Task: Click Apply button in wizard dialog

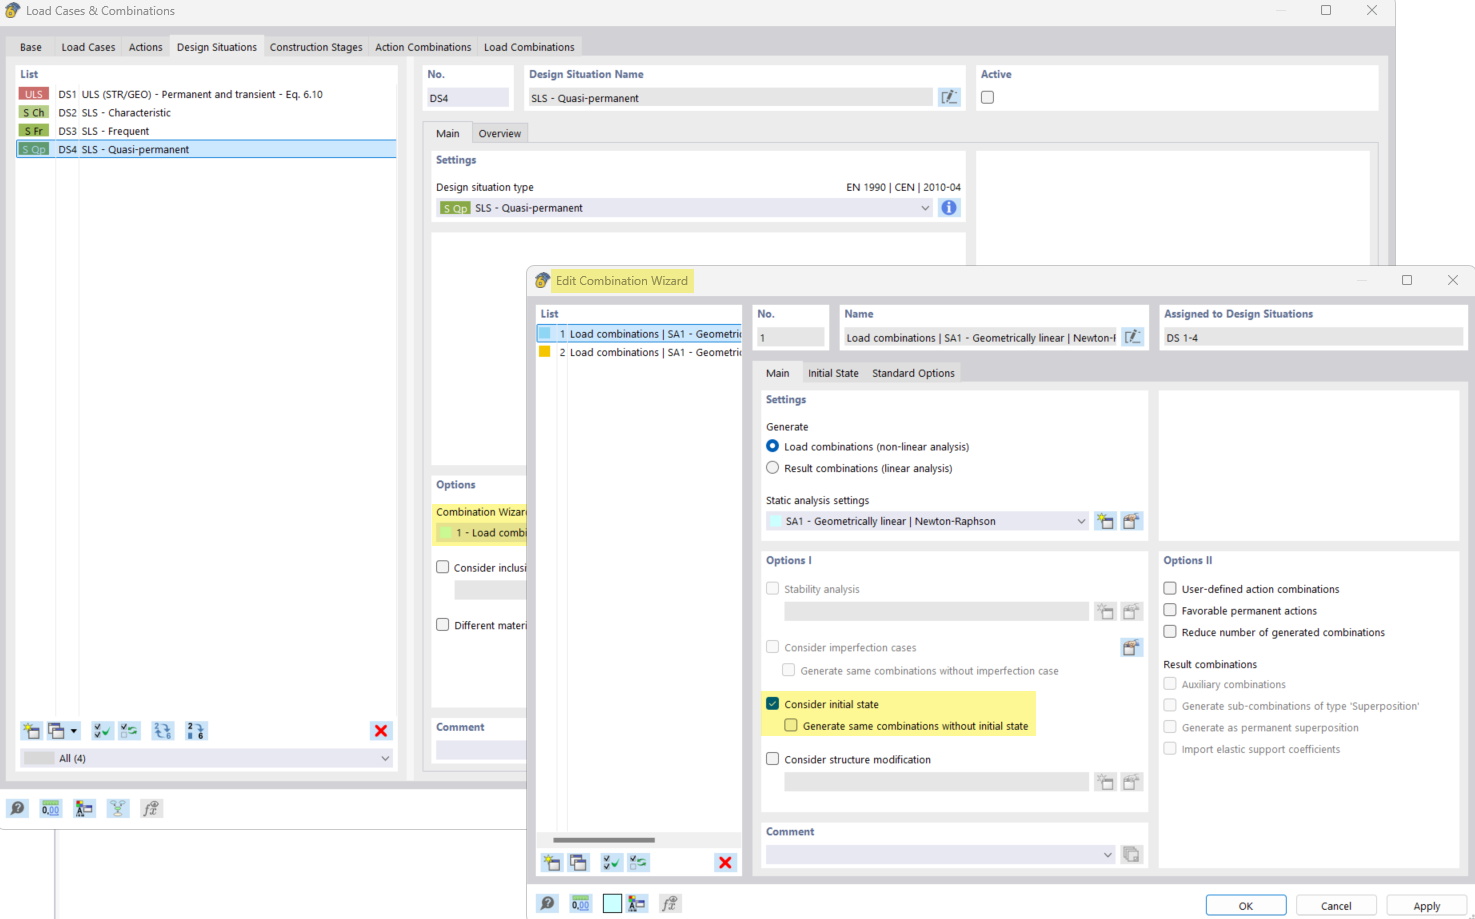Action: (x=1427, y=905)
